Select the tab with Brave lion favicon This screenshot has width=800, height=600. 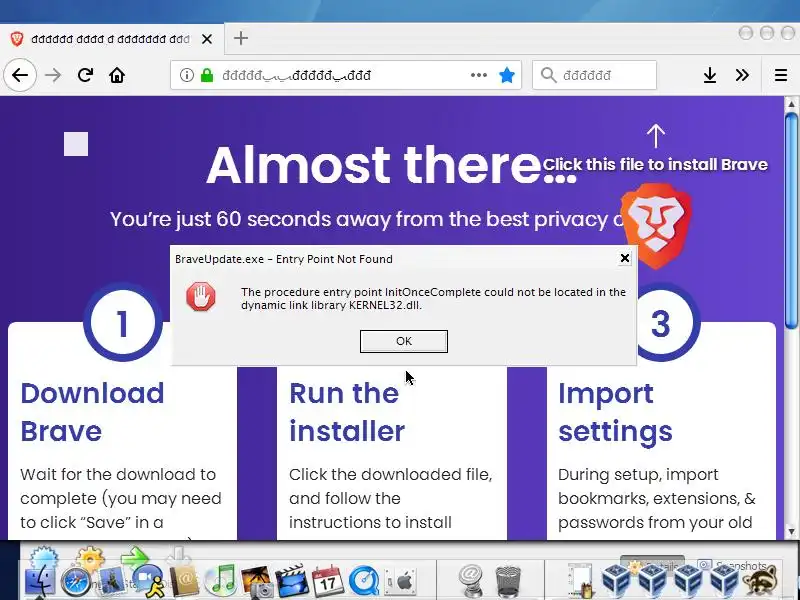point(110,39)
